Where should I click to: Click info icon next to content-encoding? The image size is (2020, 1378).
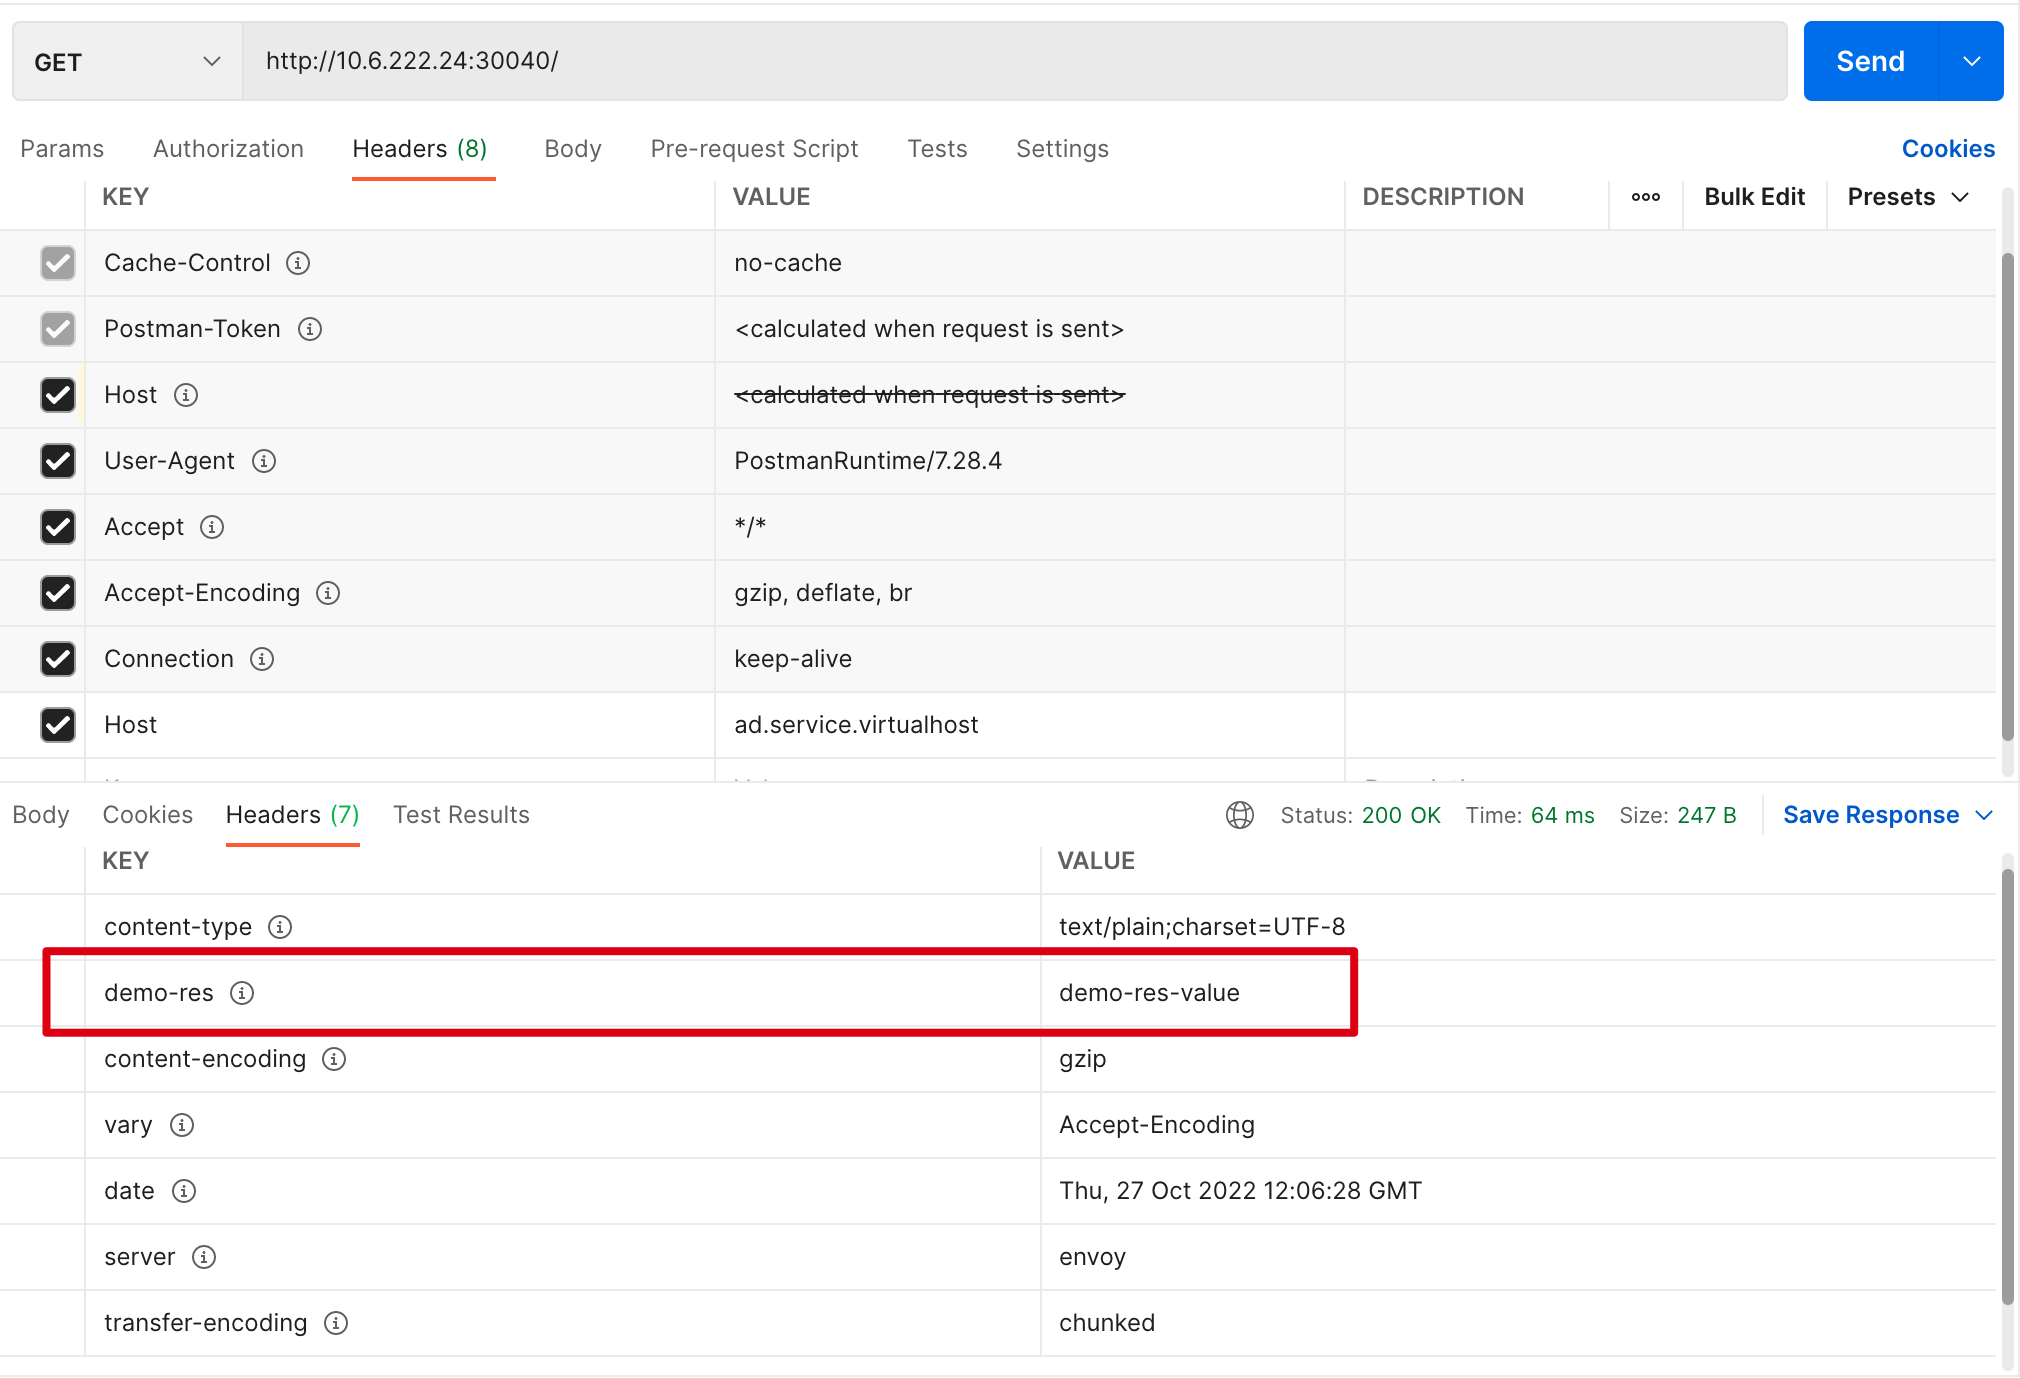[334, 1059]
